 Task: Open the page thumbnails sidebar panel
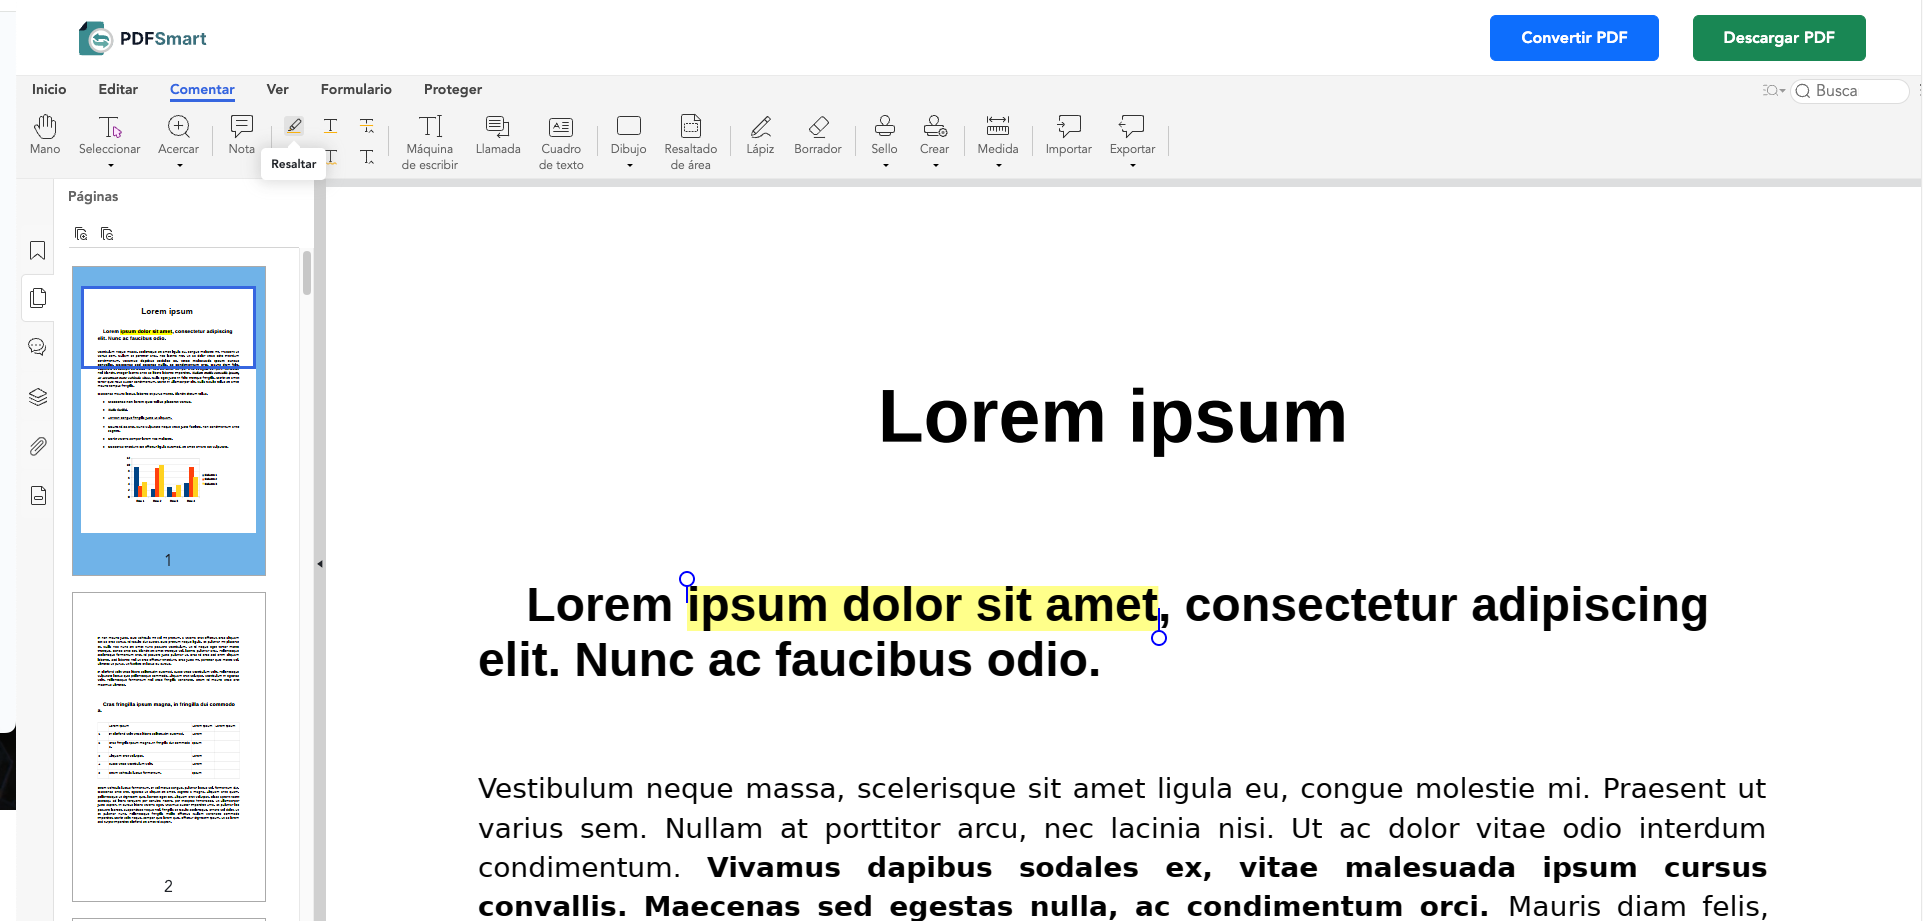(x=38, y=298)
